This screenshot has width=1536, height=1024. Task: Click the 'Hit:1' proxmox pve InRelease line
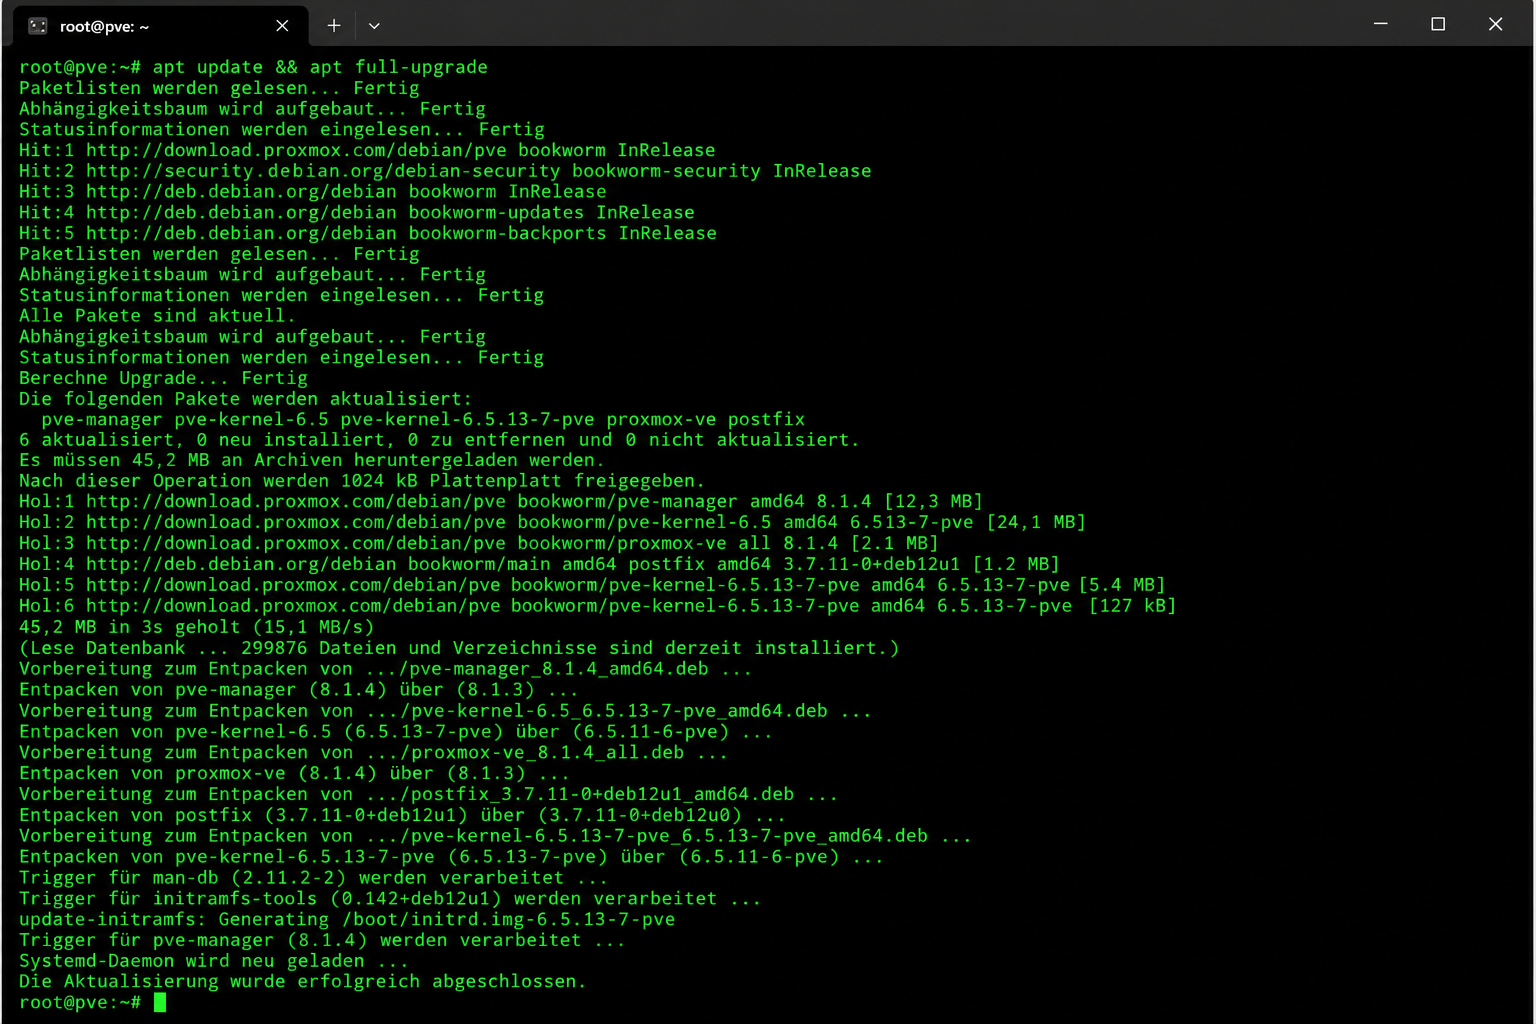[x=367, y=150]
